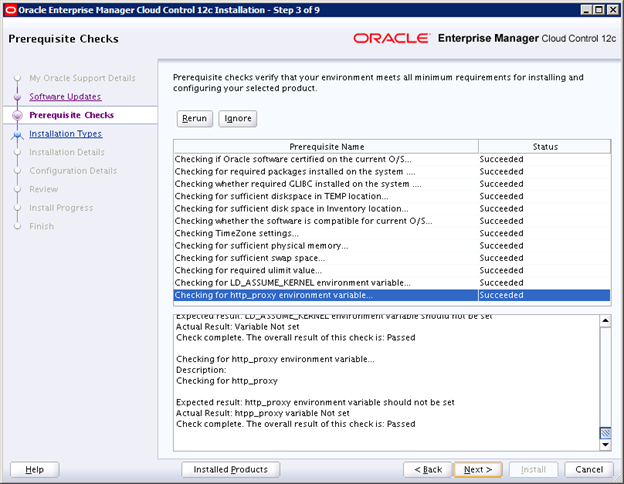Click the Software Updates step node icon
Screen dimensions: 624x484
(x=17, y=97)
